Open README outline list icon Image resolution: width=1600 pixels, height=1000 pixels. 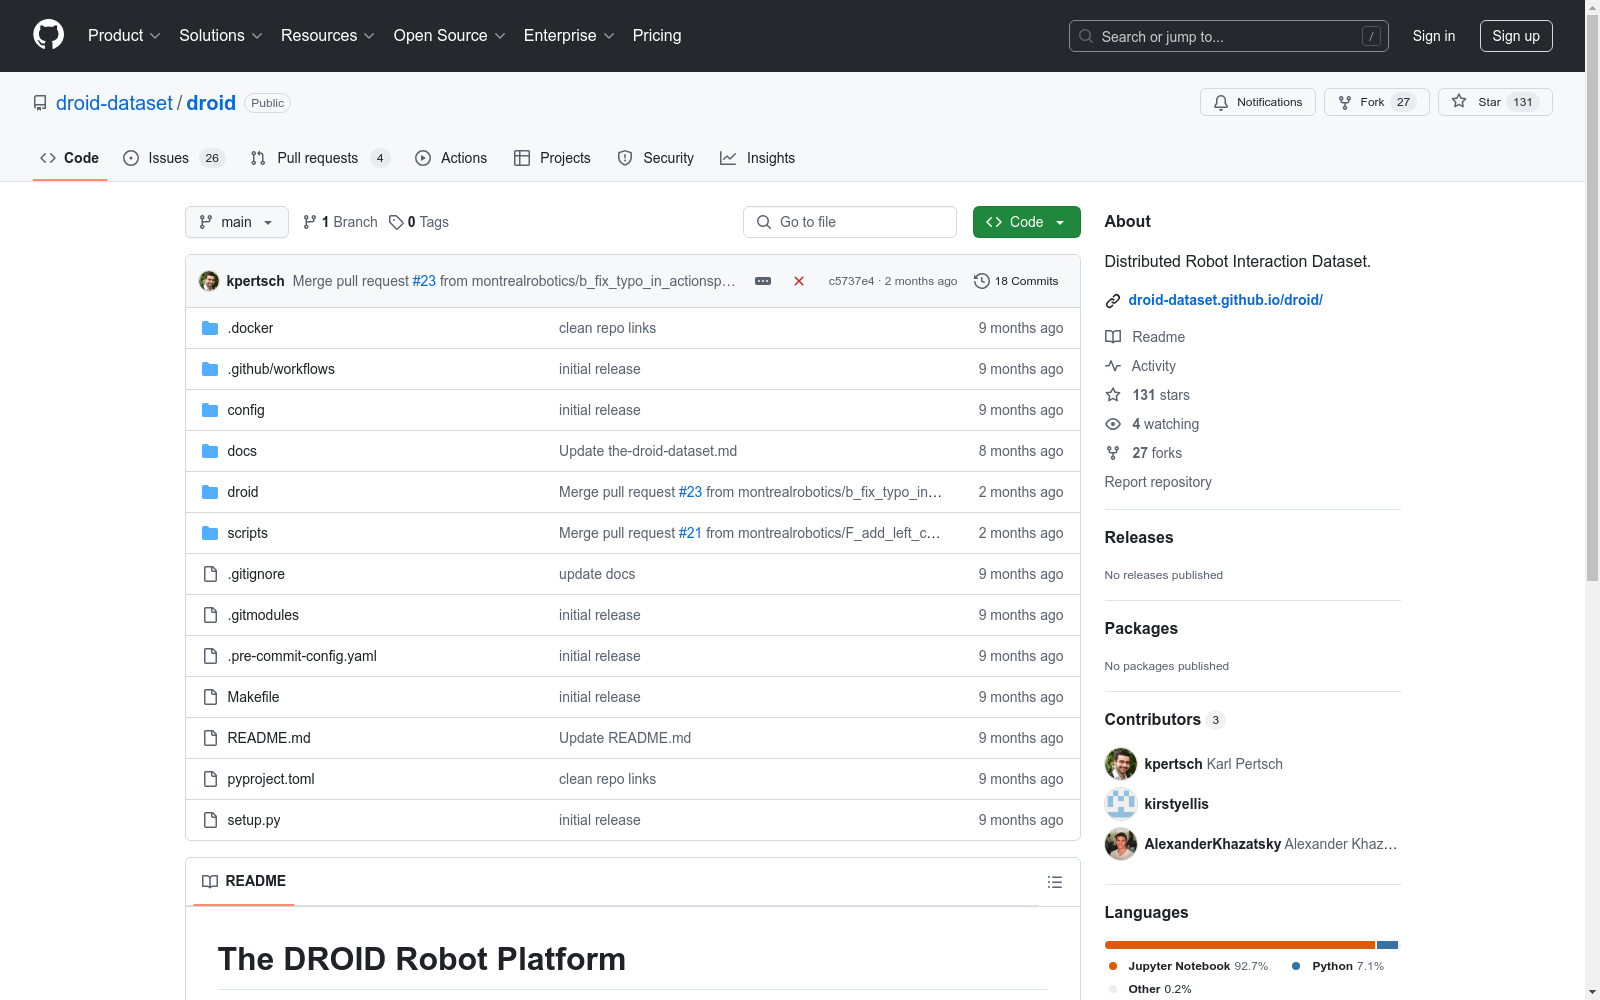[1054, 882]
